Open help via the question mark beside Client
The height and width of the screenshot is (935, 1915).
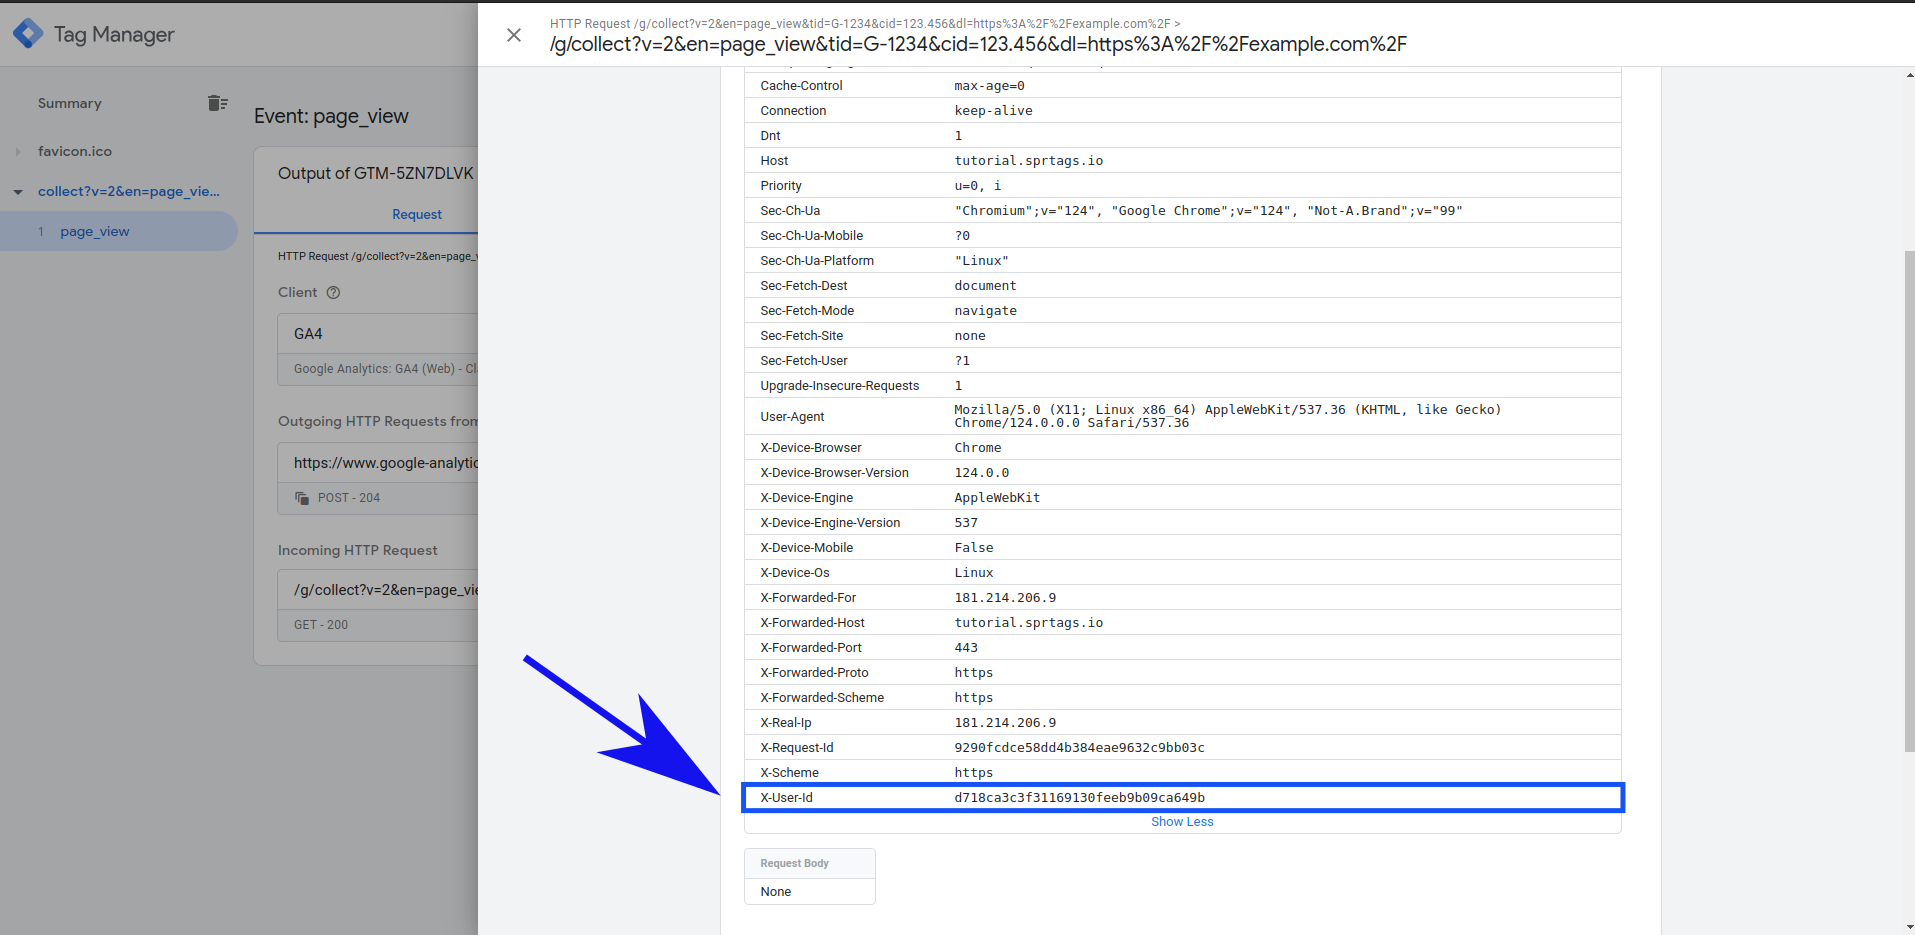pyautogui.click(x=334, y=292)
